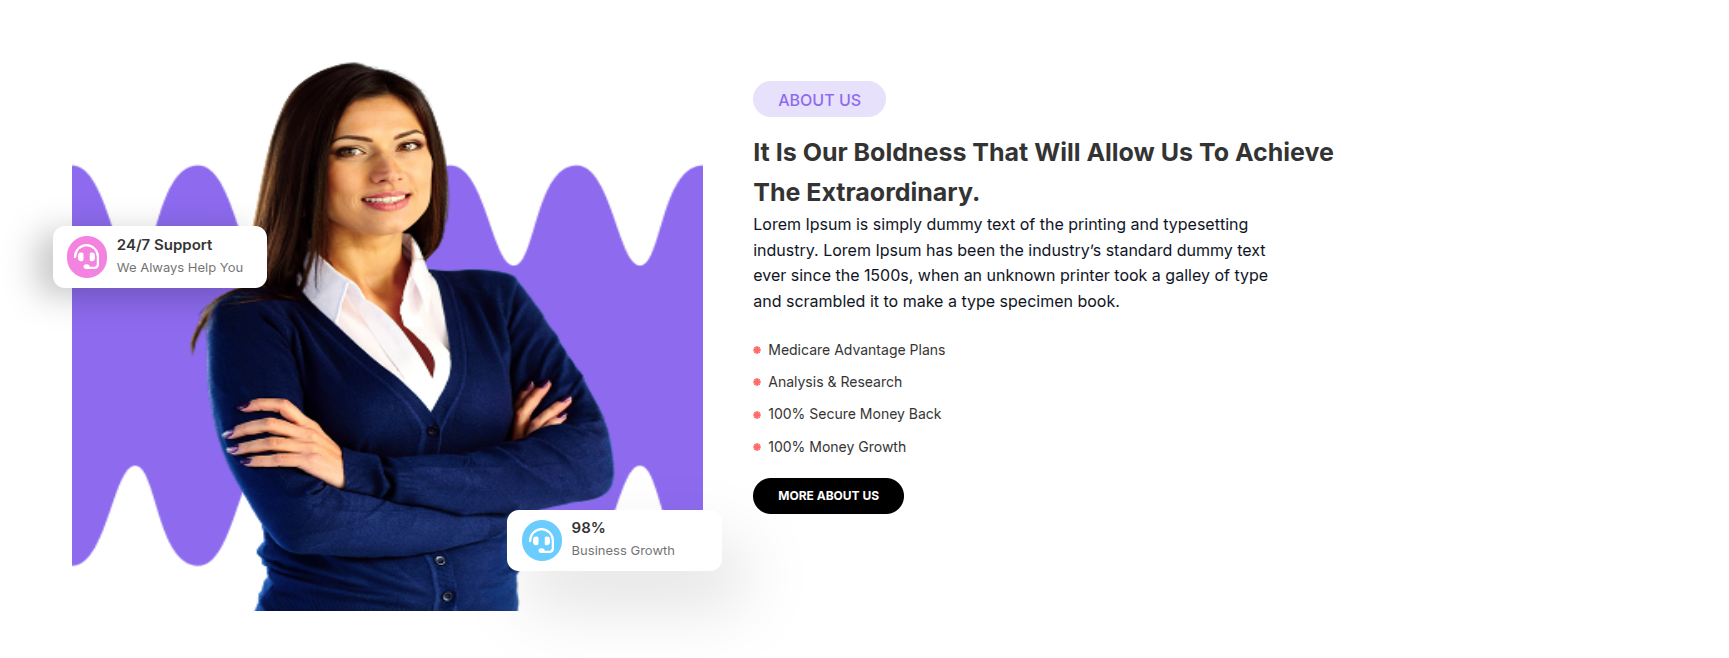Select the ABOUT US badge

click(x=819, y=100)
